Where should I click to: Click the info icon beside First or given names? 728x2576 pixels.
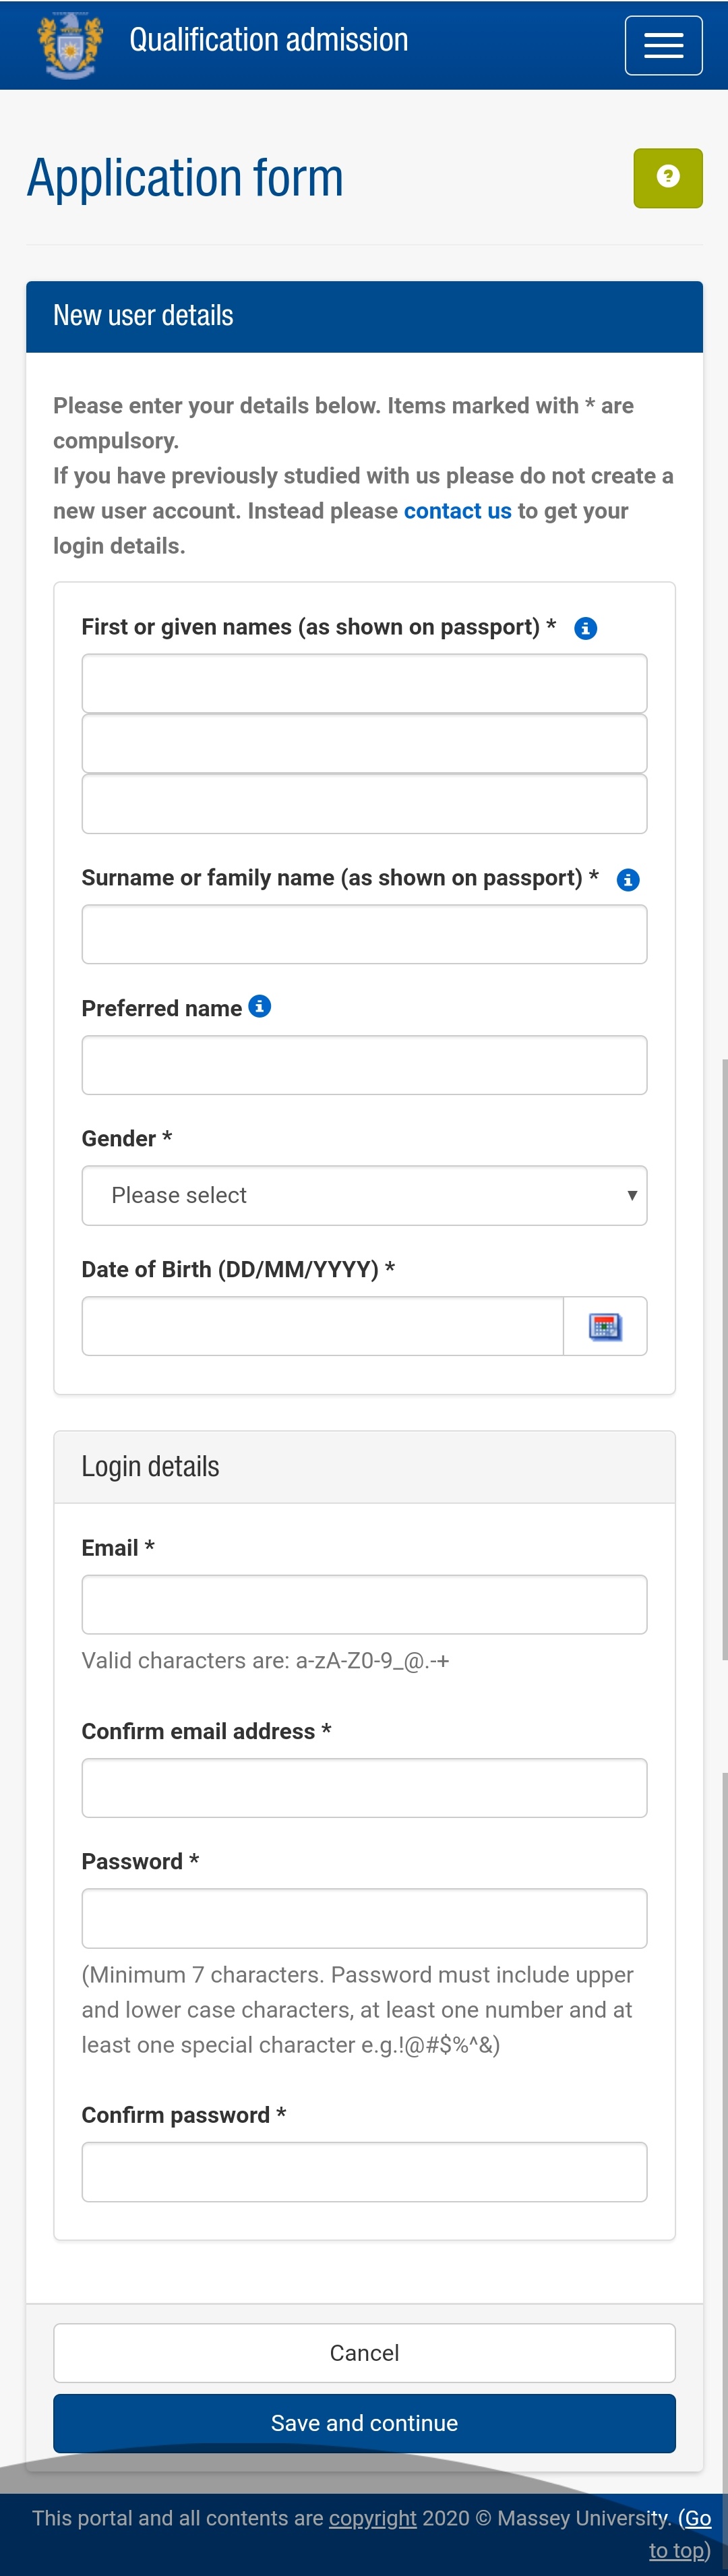point(586,628)
